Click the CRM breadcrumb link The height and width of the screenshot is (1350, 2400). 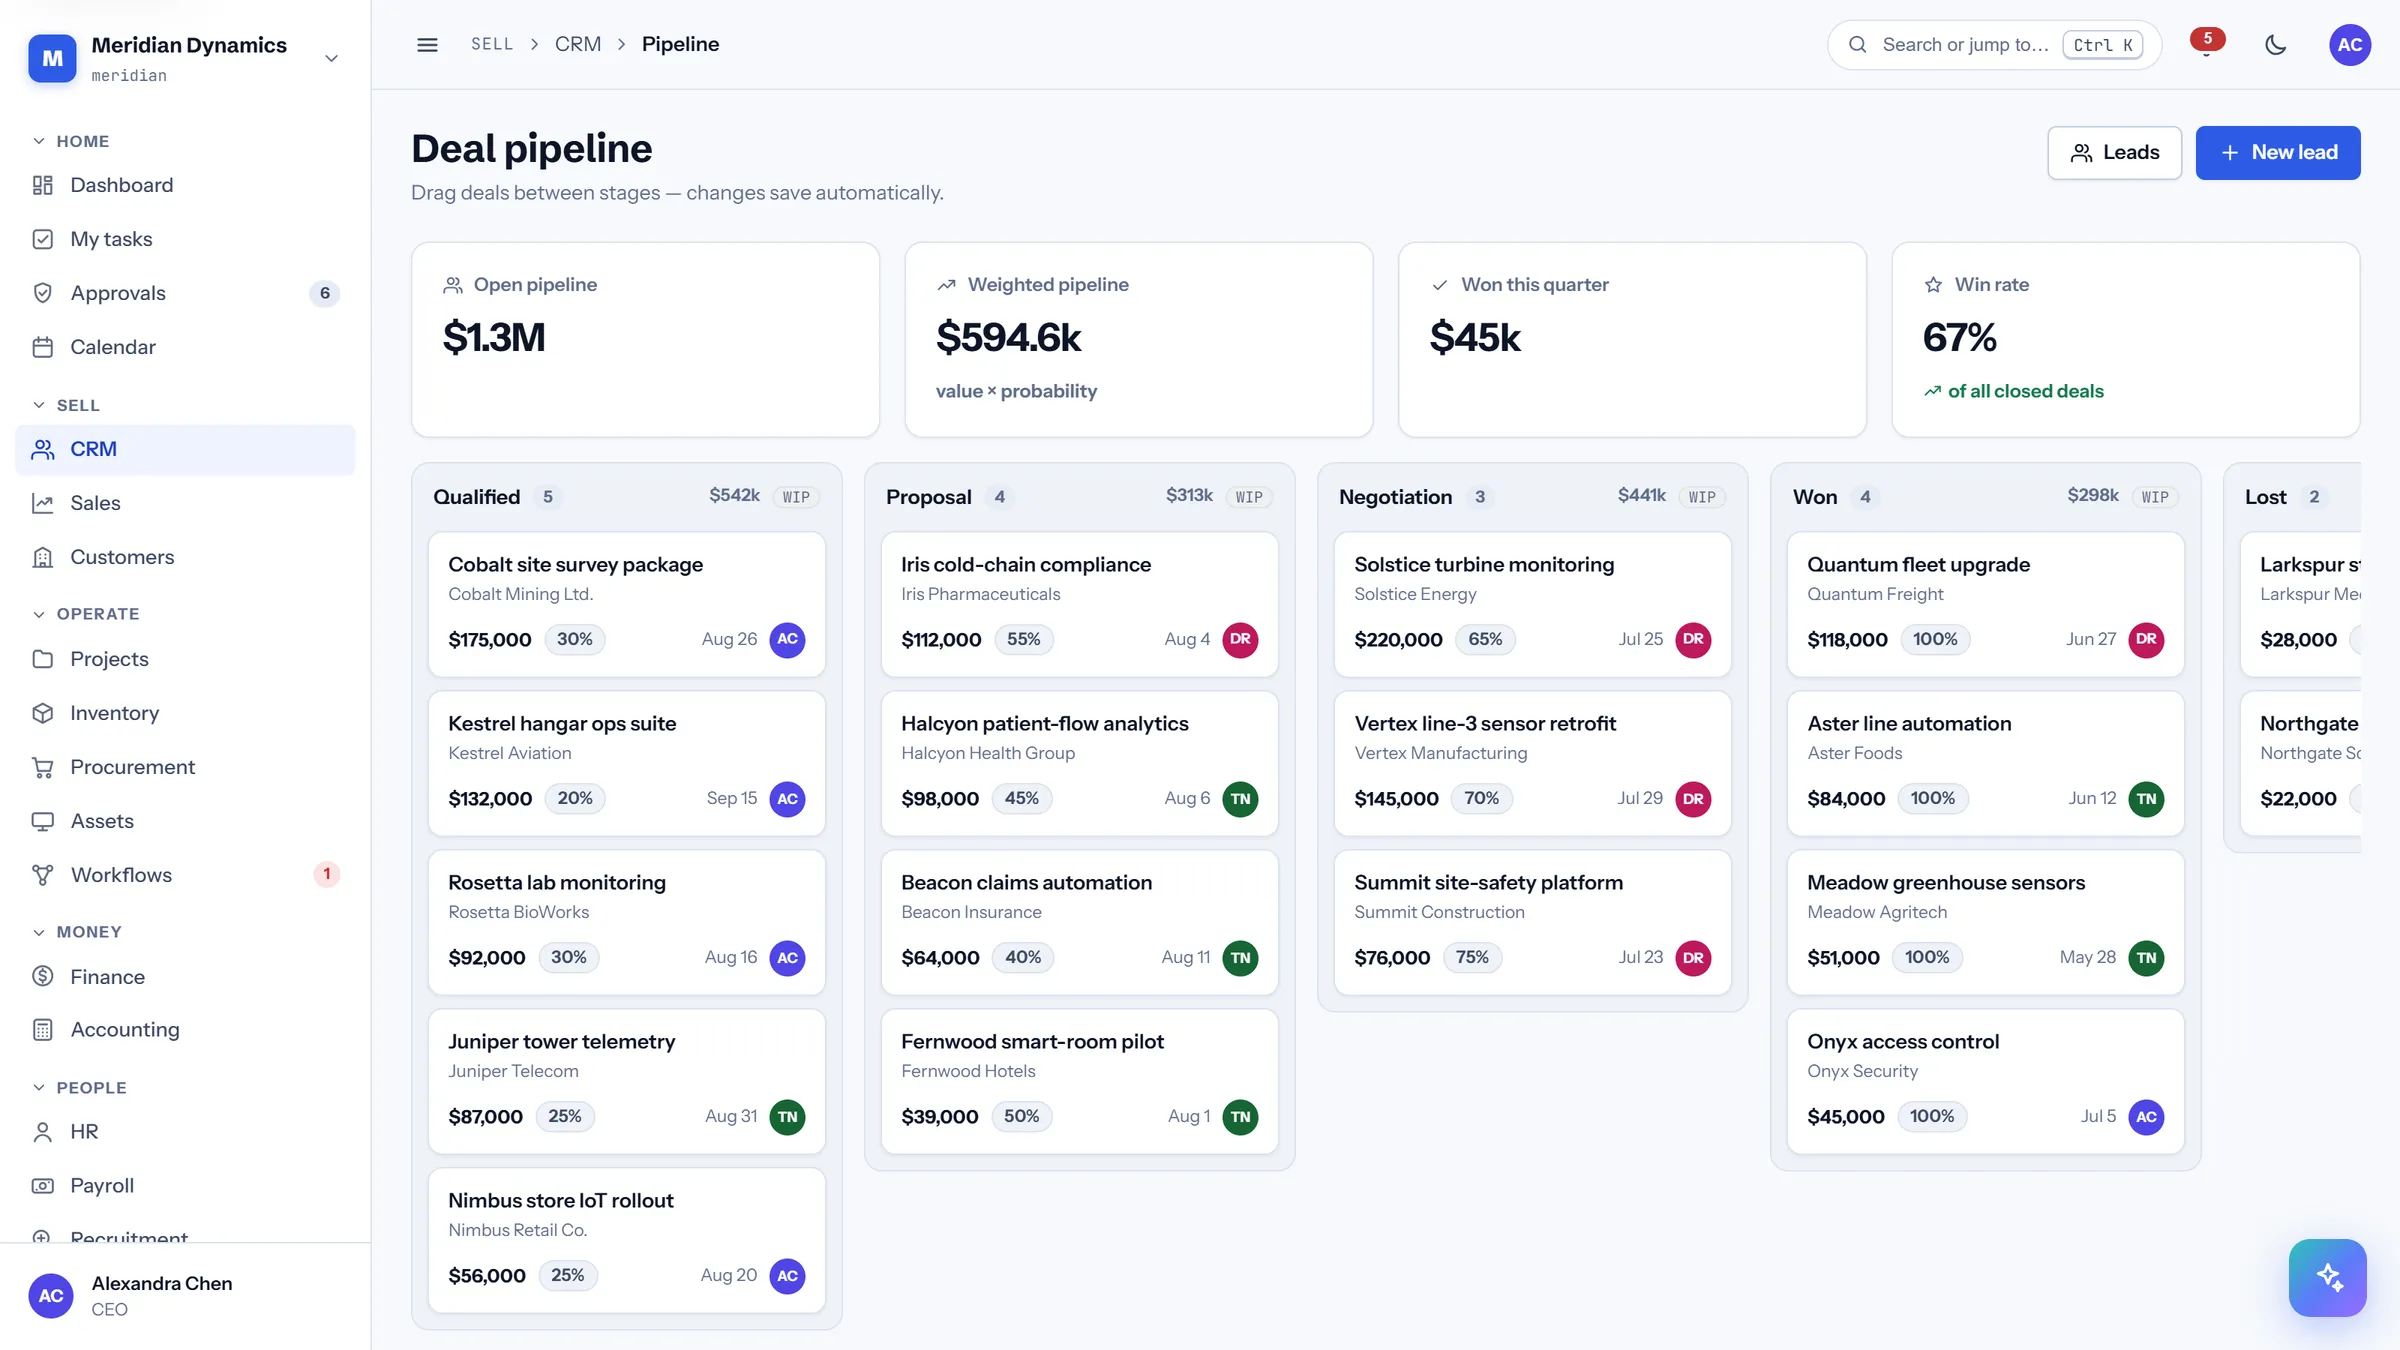pos(578,44)
